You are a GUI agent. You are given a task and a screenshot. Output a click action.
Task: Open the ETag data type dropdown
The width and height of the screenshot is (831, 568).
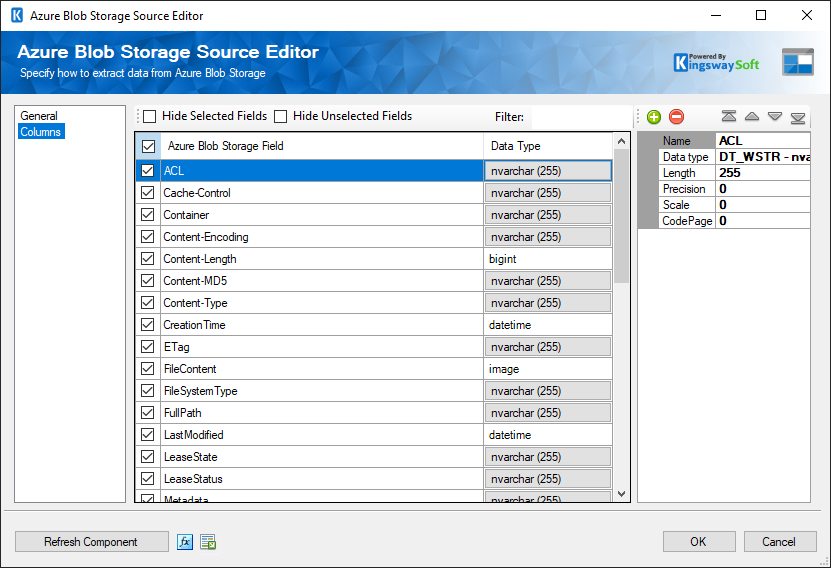click(548, 347)
